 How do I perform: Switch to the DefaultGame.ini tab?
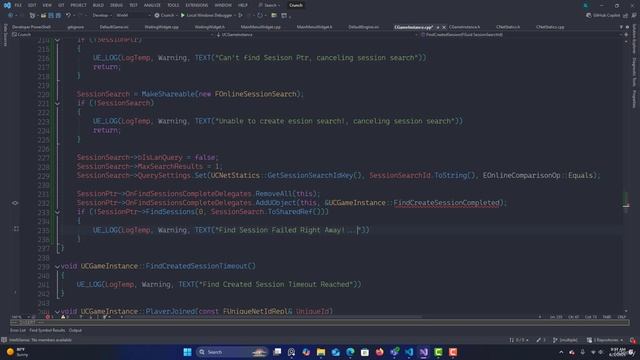(114, 27)
